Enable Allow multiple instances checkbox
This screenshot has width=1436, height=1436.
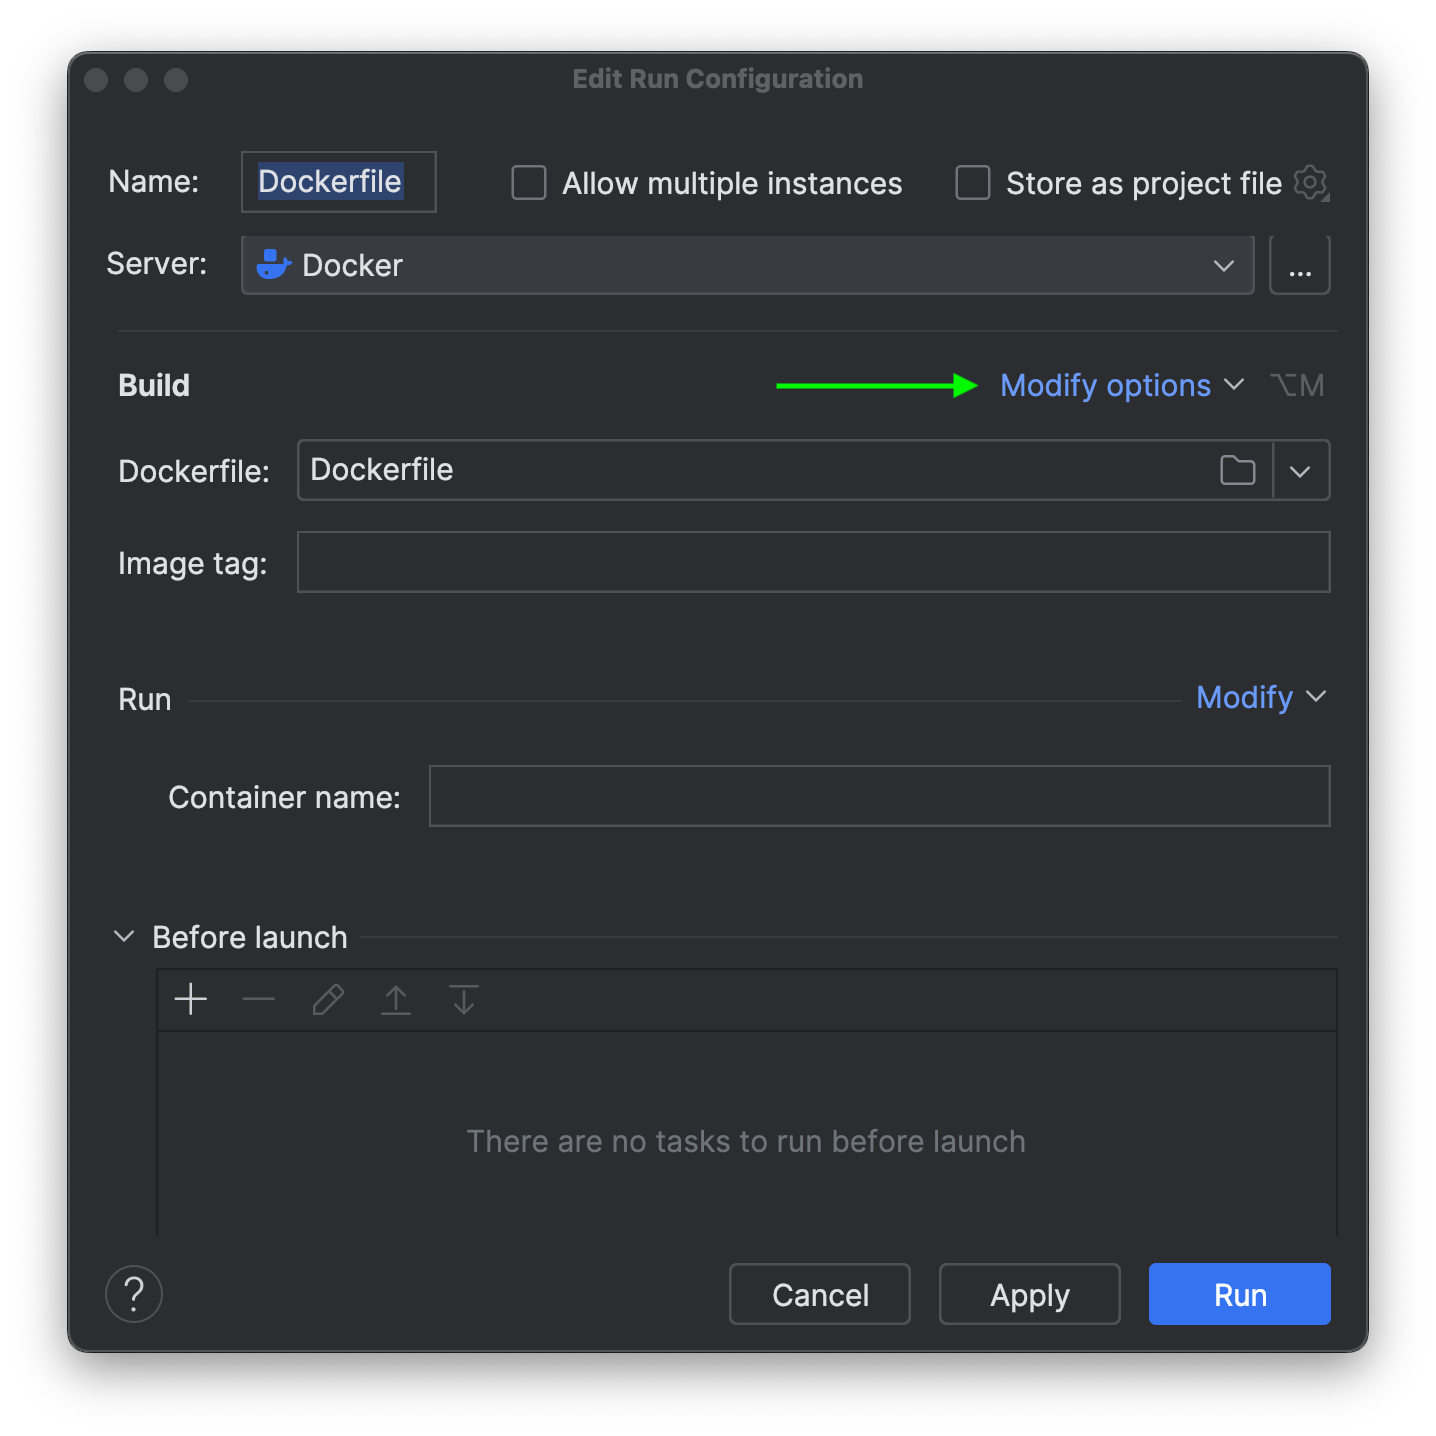pos(529,183)
